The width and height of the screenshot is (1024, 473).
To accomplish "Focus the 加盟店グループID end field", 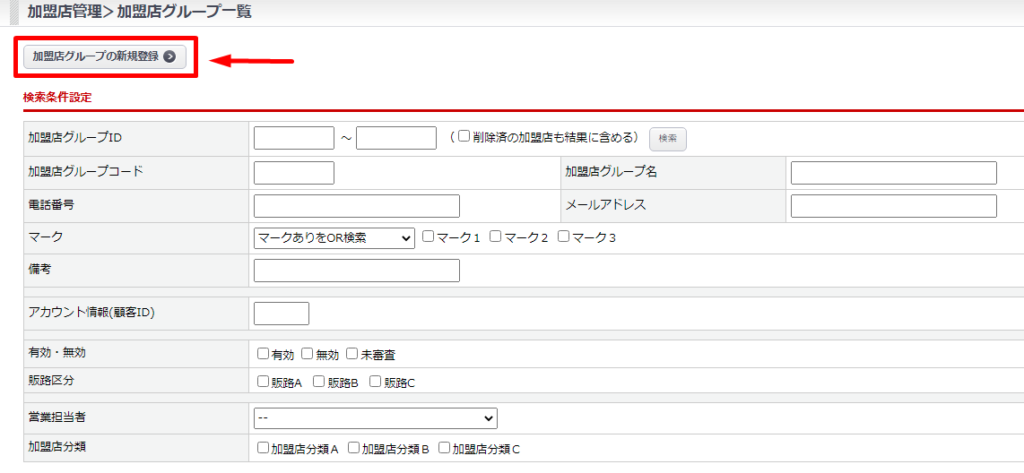I will point(396,138).
